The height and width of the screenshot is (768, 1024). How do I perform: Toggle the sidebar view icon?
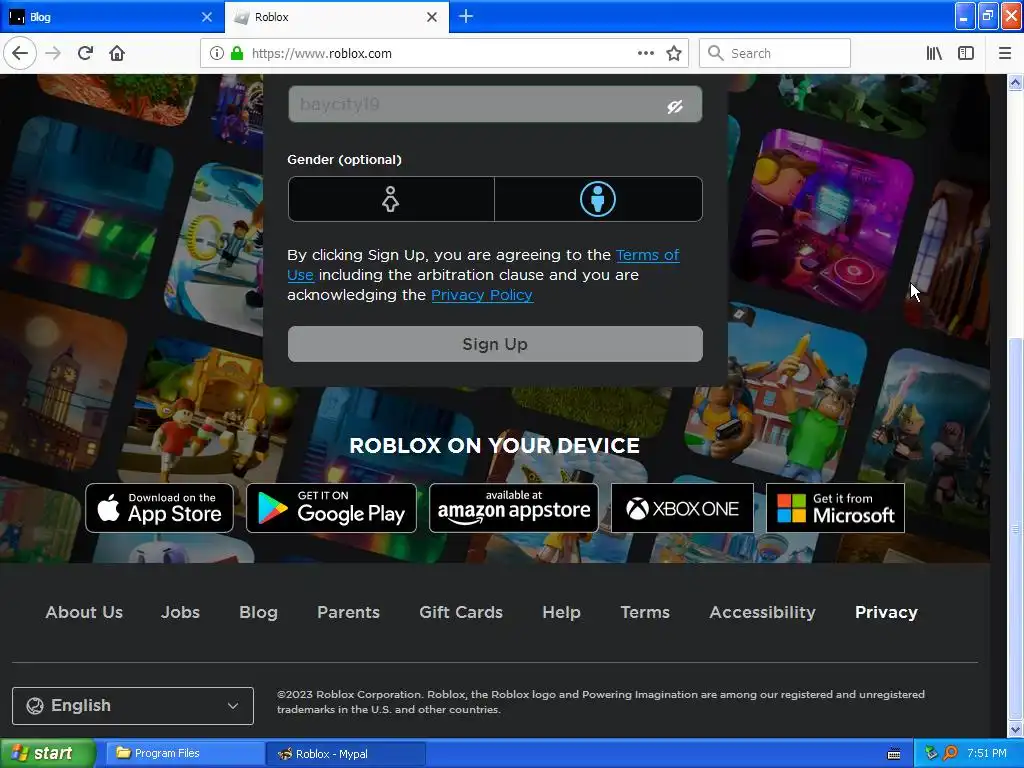click(966, 54)
